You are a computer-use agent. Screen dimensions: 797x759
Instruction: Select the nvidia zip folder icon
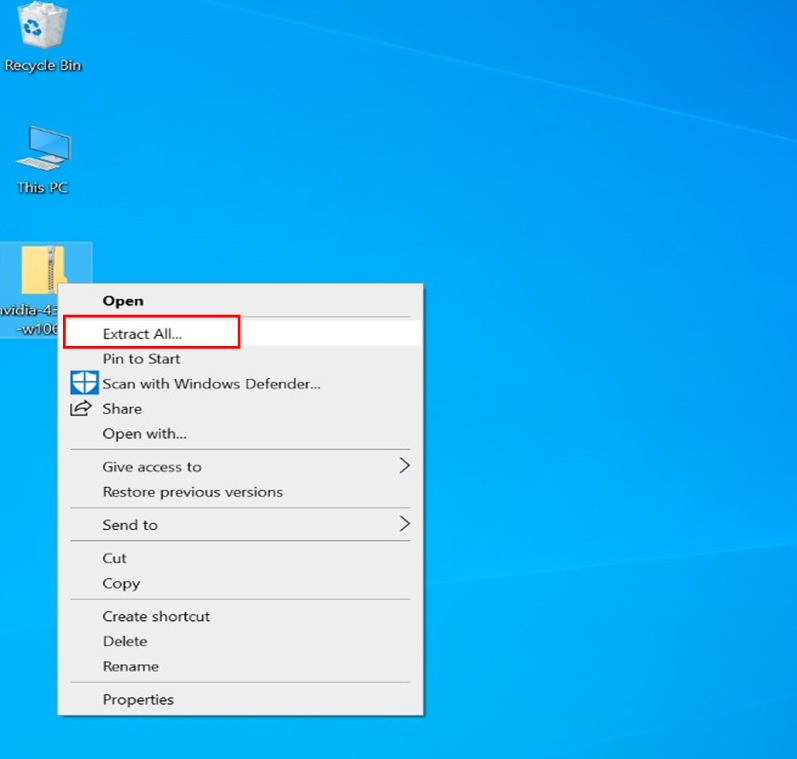[x=44, y=270]
